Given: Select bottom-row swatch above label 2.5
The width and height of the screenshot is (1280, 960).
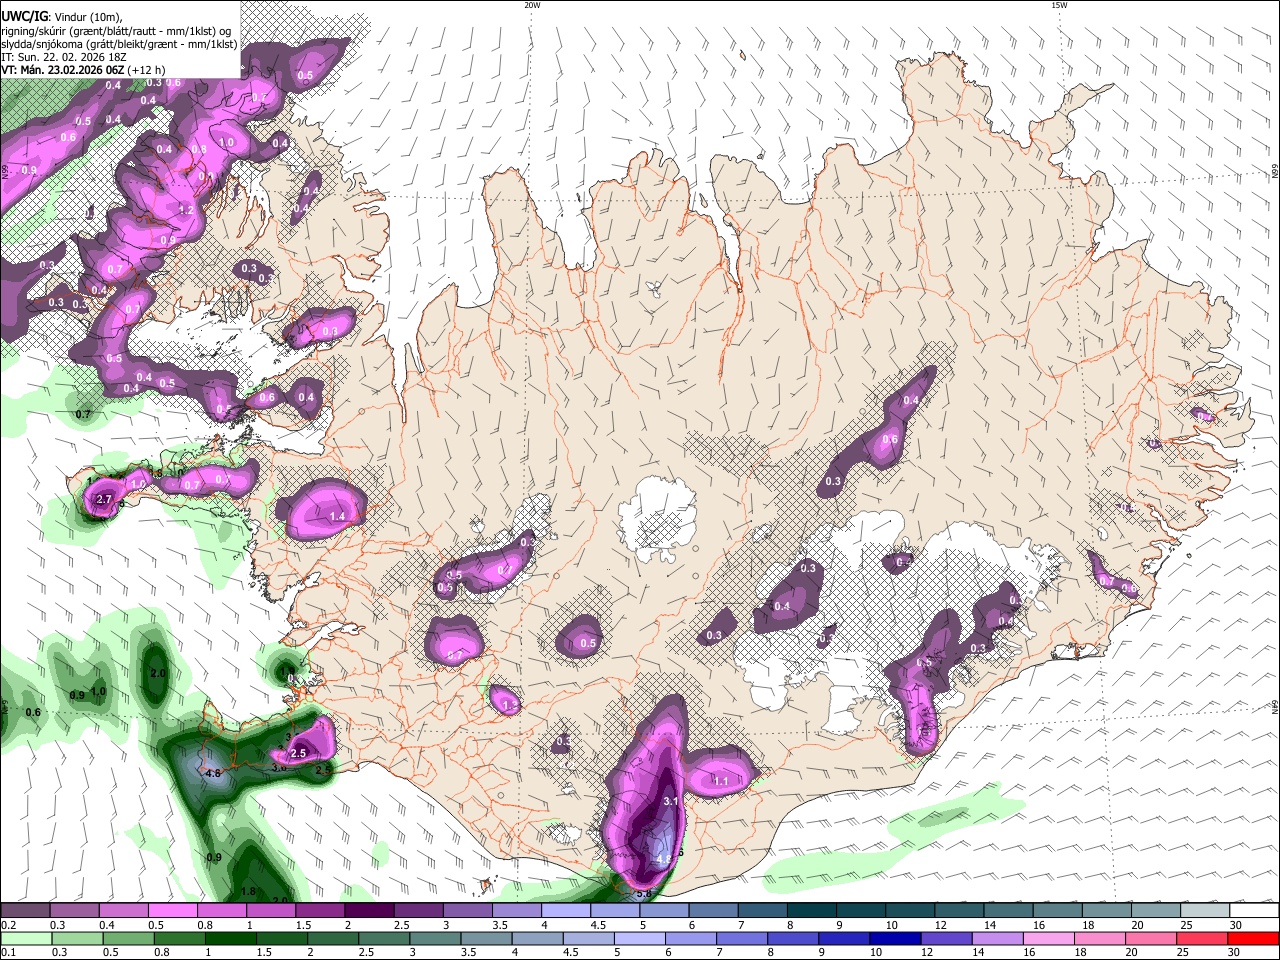Looking at the screenshot, I should pyautogui.click(x=384, y=939).
